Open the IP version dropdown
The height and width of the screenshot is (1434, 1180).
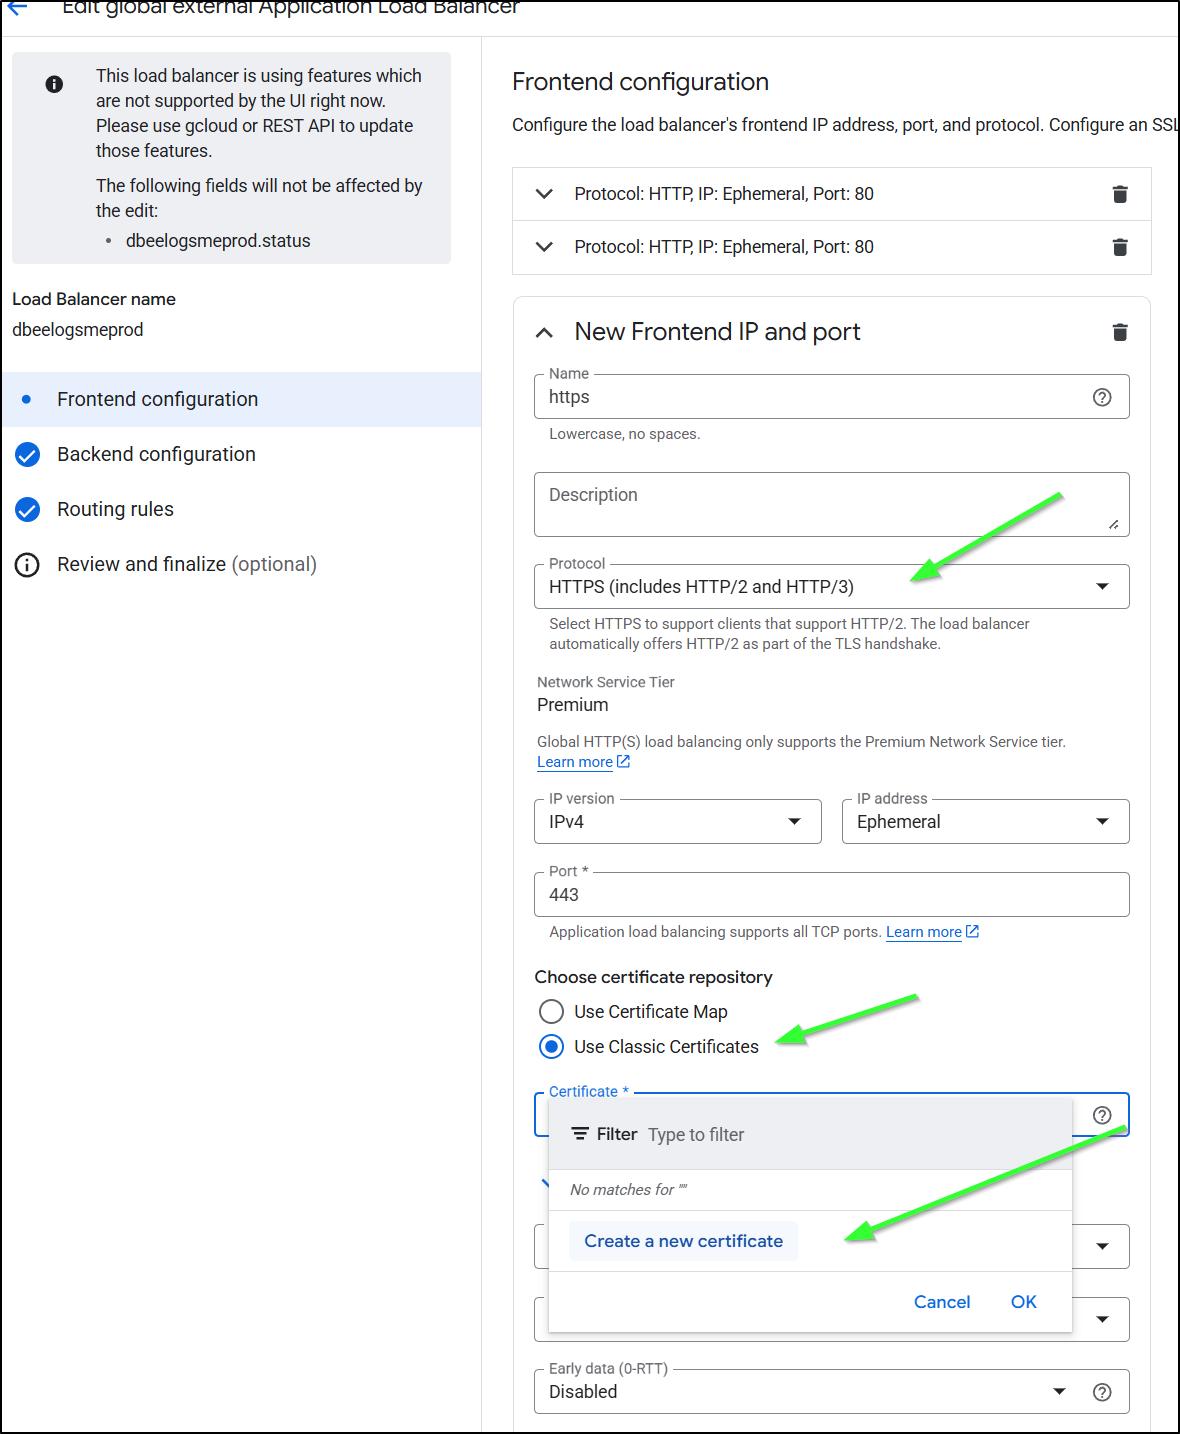coord(677,822)
